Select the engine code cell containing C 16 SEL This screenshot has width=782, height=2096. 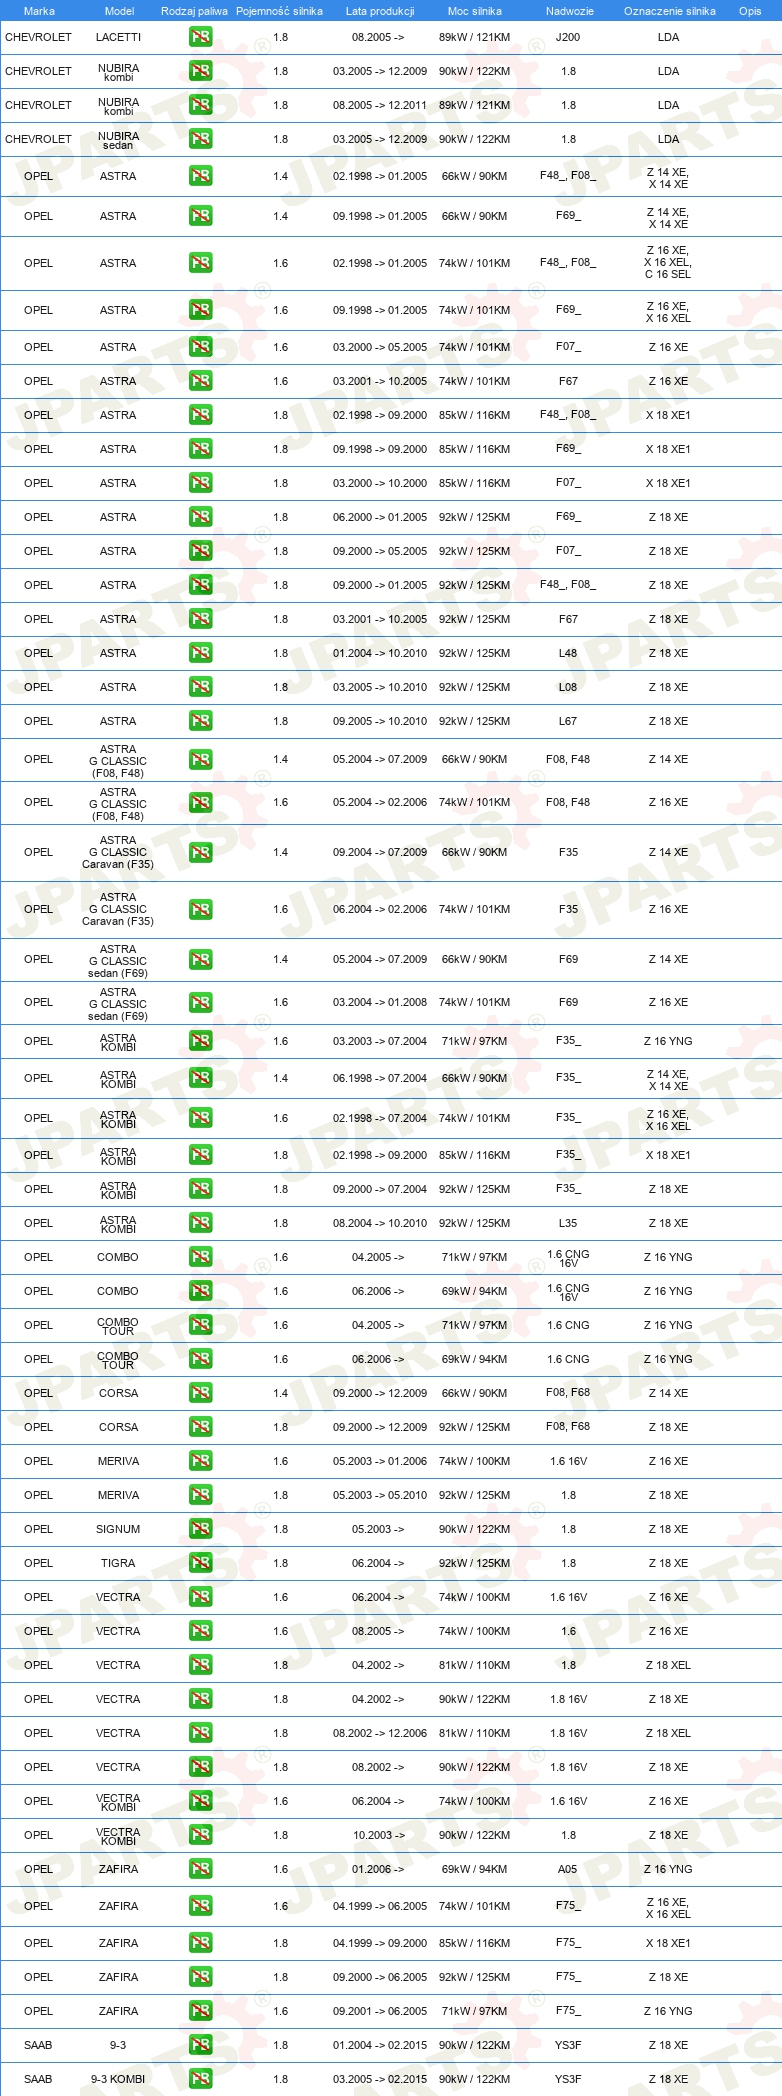pos(668,263)
